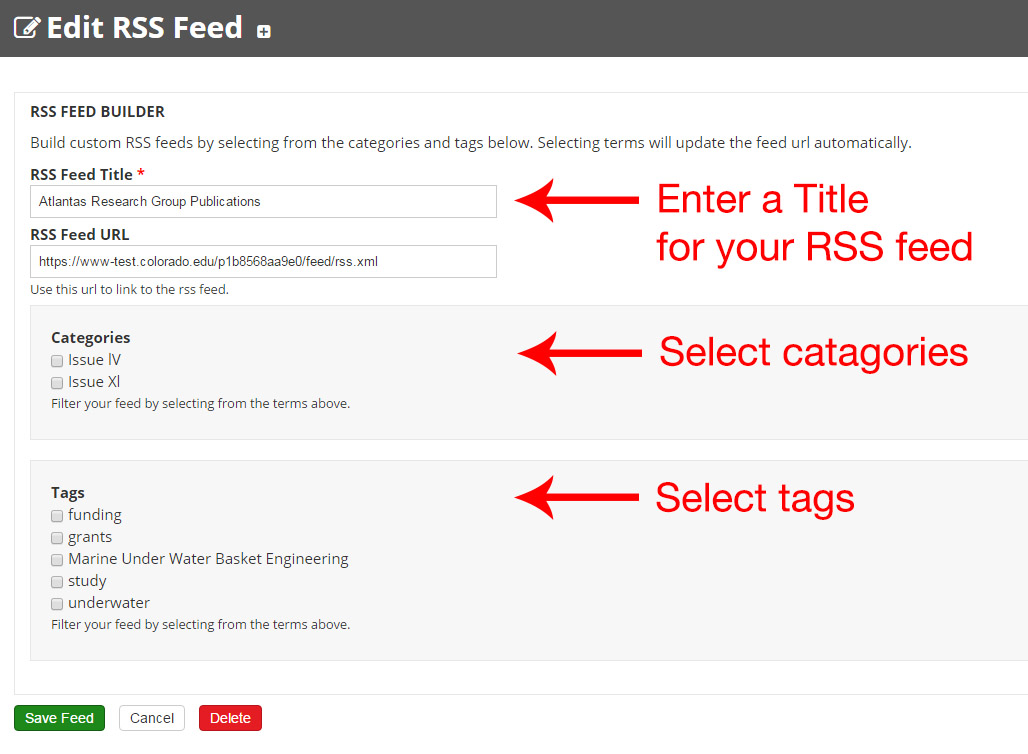1028x754 pixels.
Task: Click the Edit RSS Feed page title
Action: 144,28
